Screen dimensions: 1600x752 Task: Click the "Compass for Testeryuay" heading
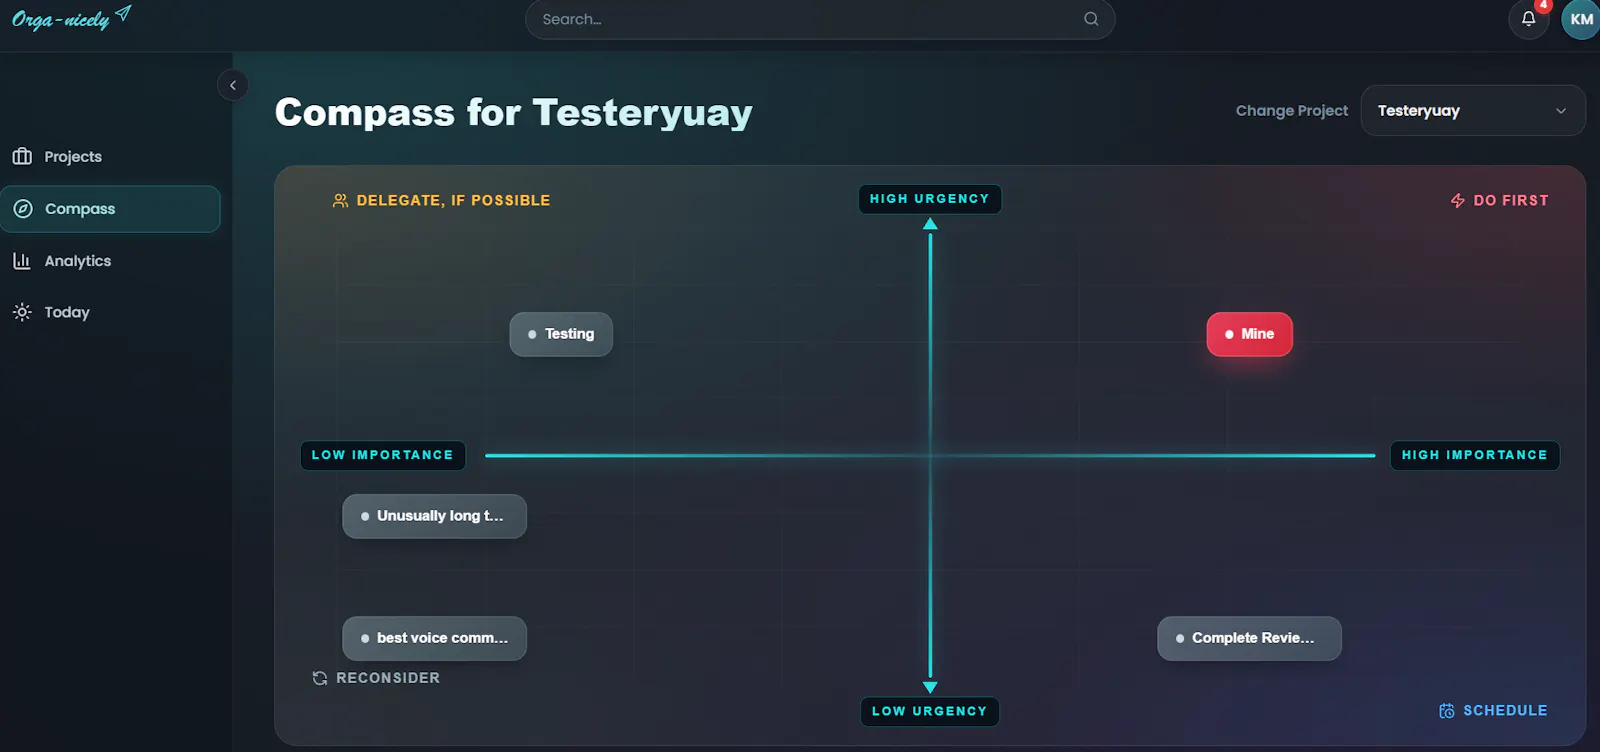click(514, 112)
